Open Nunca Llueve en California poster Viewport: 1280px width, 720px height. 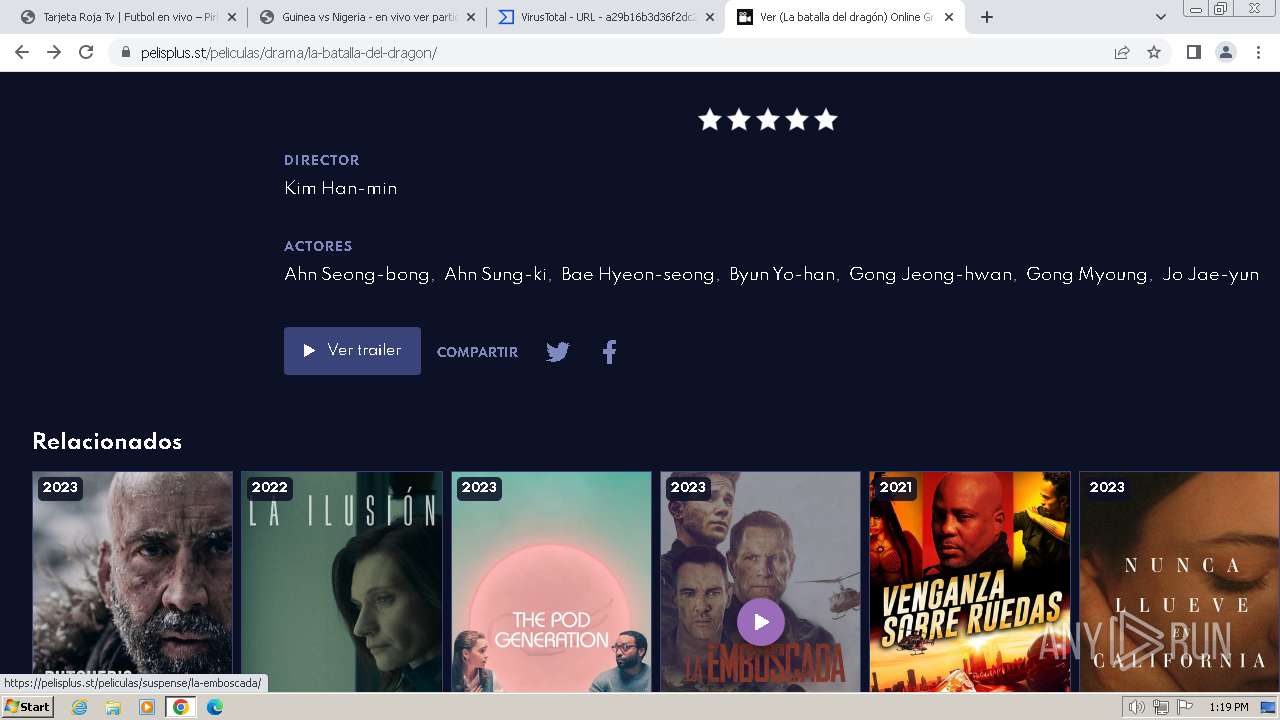coord(1180,582)
